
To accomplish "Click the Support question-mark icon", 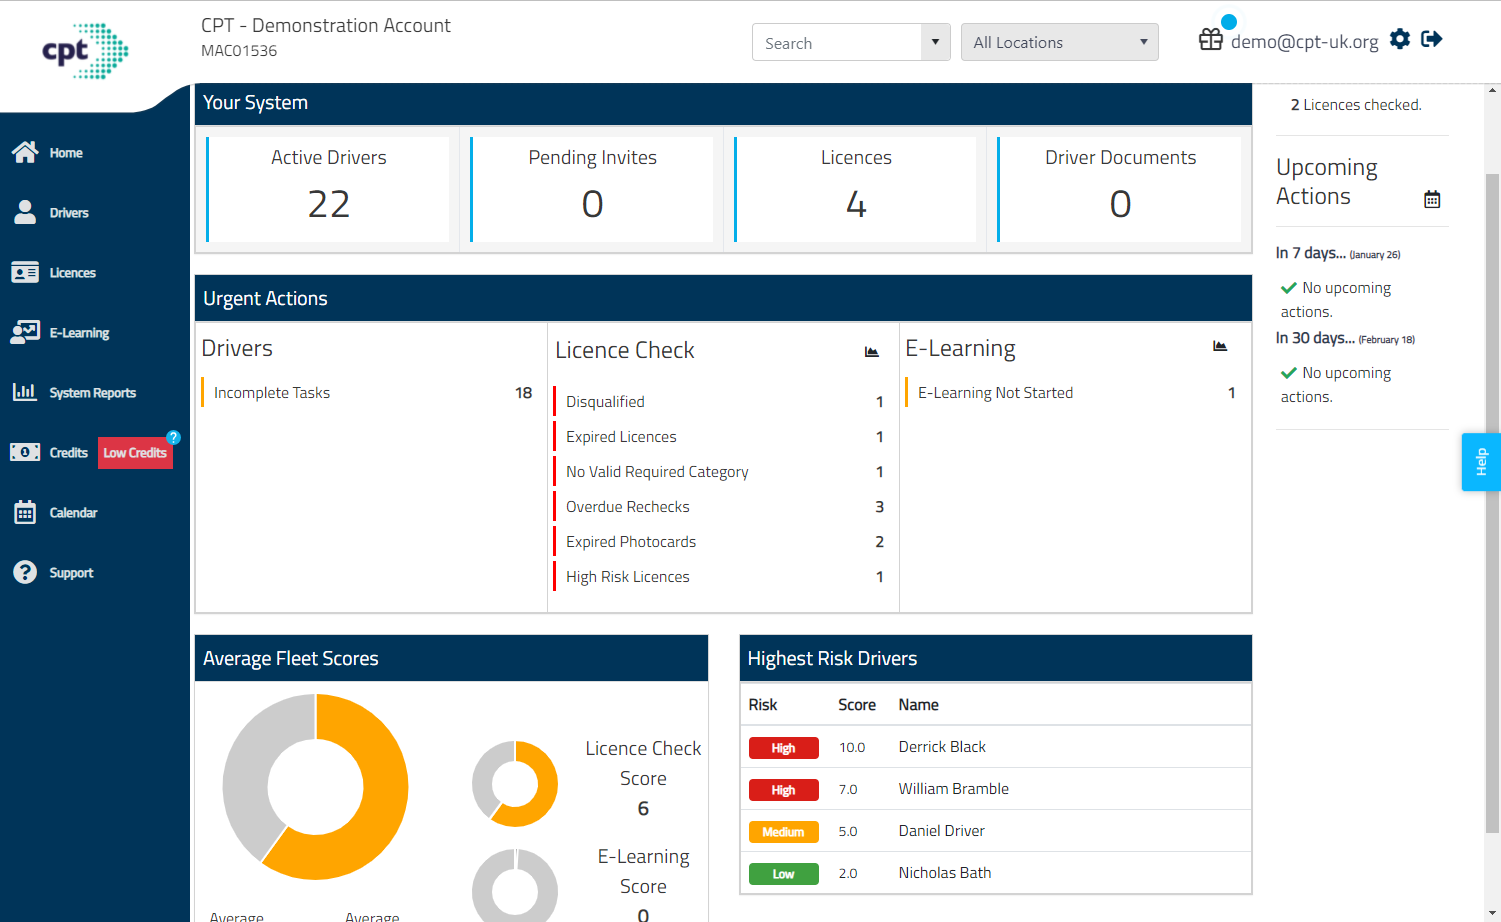I will tap(25, 572).
